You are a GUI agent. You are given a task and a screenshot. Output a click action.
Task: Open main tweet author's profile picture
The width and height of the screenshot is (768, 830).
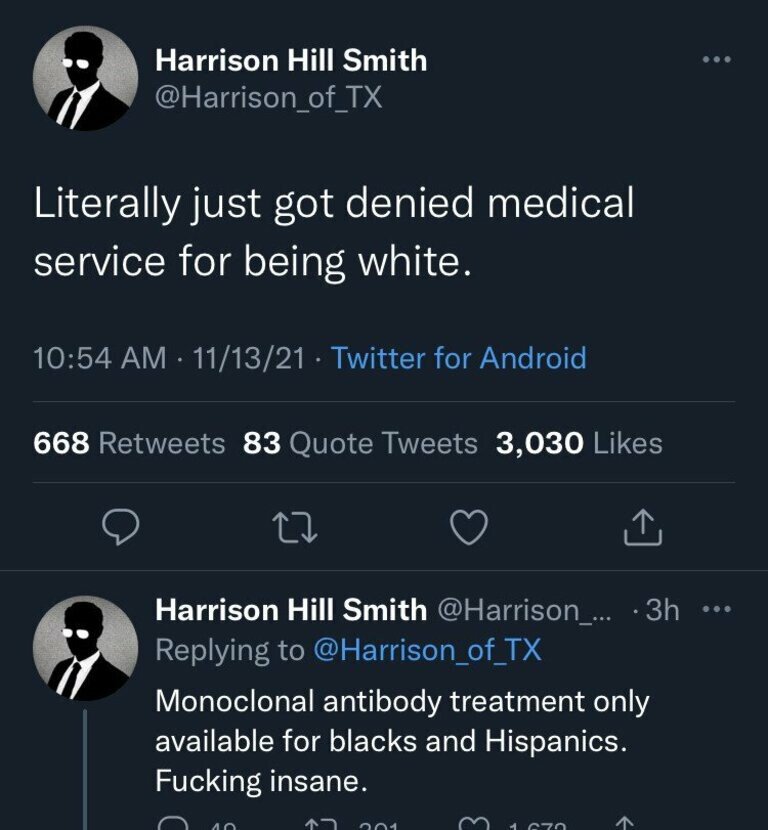(85, 79)
